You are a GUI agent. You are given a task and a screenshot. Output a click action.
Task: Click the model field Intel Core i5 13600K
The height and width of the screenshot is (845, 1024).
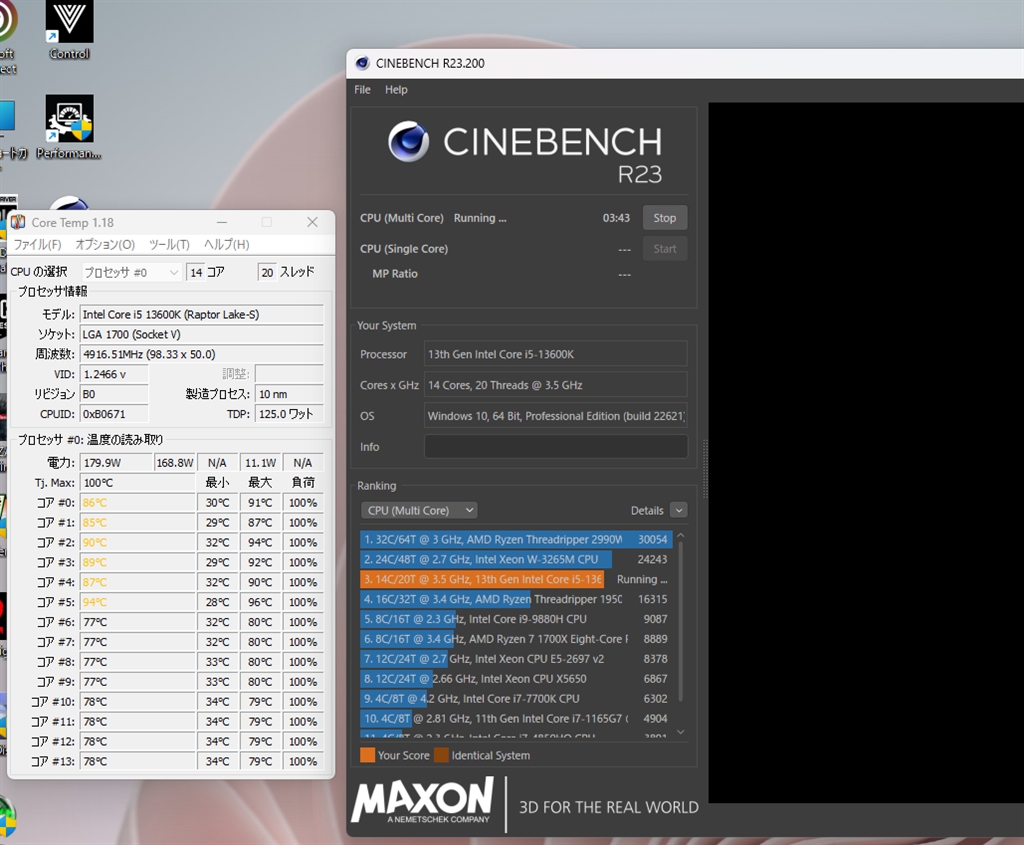[x=202, y=315]
